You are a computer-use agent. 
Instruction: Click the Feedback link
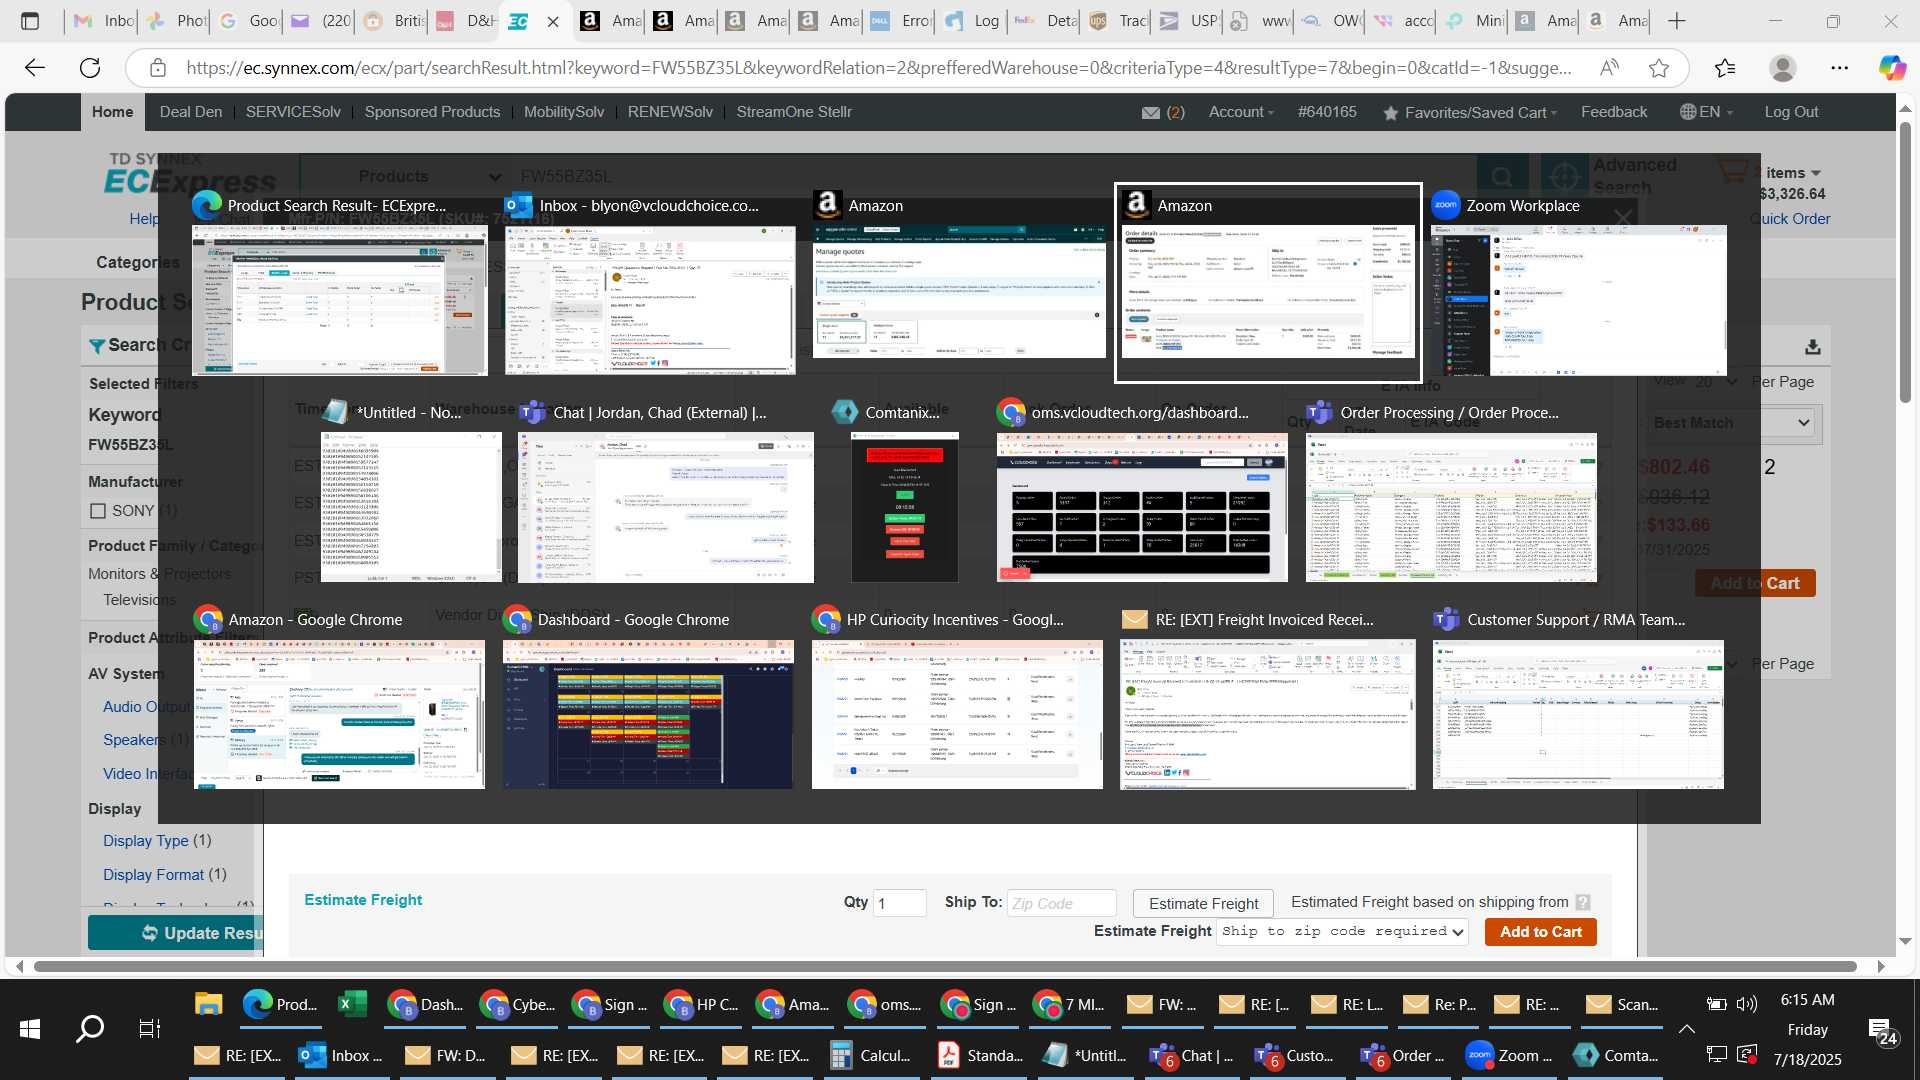(x=1614, y=112)
